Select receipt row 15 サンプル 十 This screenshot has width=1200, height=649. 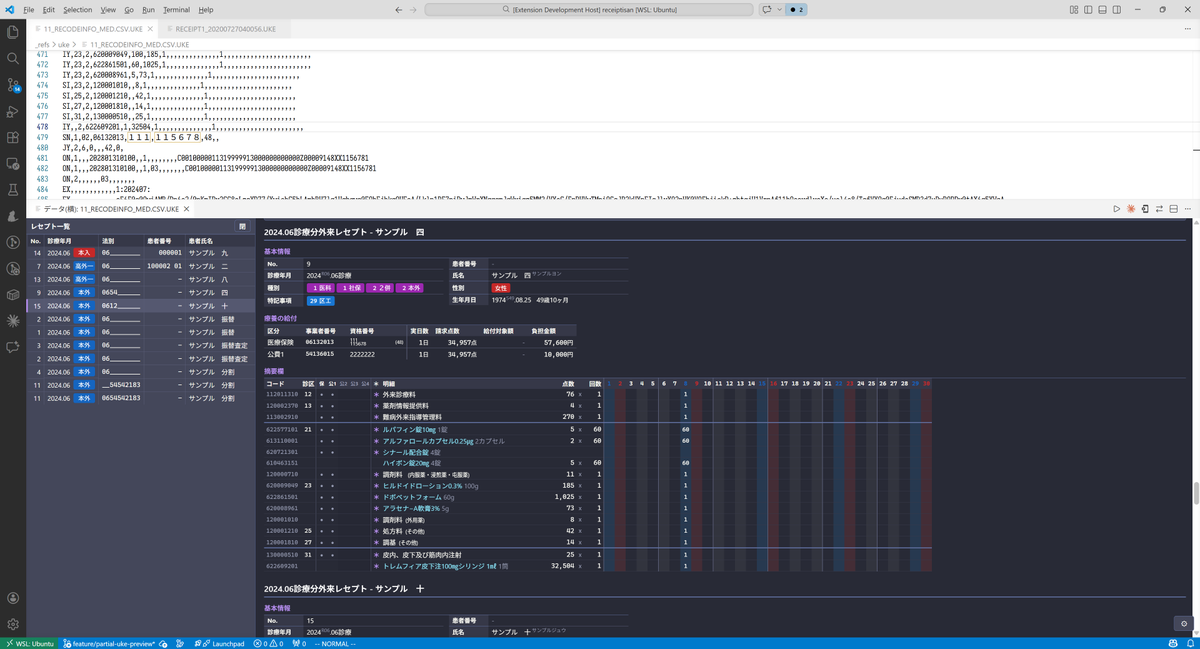(x=138, y=305)
